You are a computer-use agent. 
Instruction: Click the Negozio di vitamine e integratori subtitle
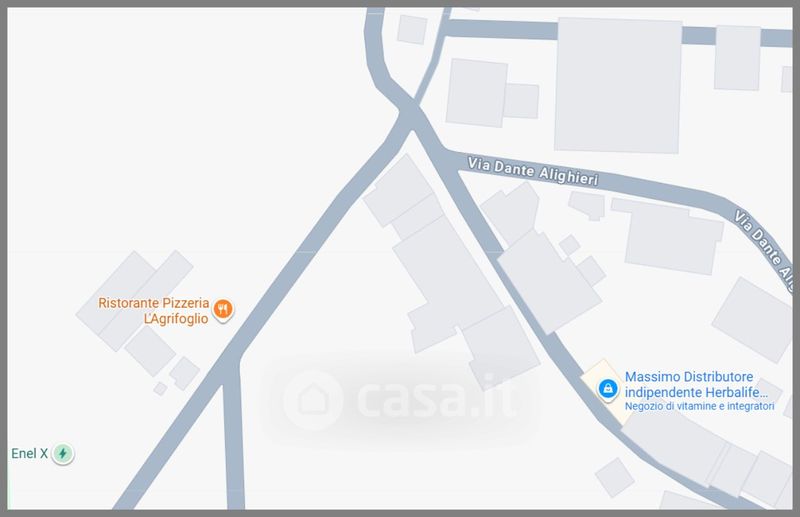click(699, 406)
